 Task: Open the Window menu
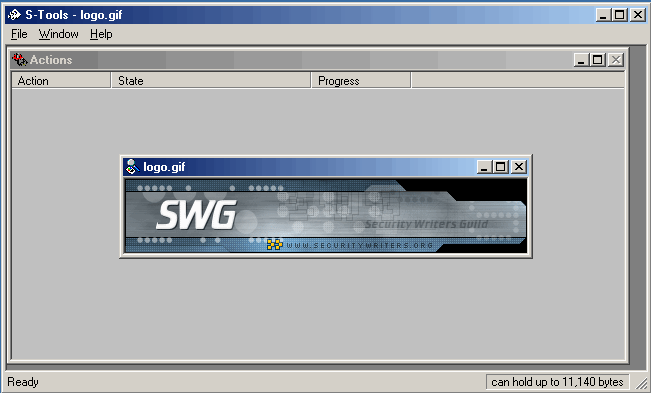coord(59,34)
